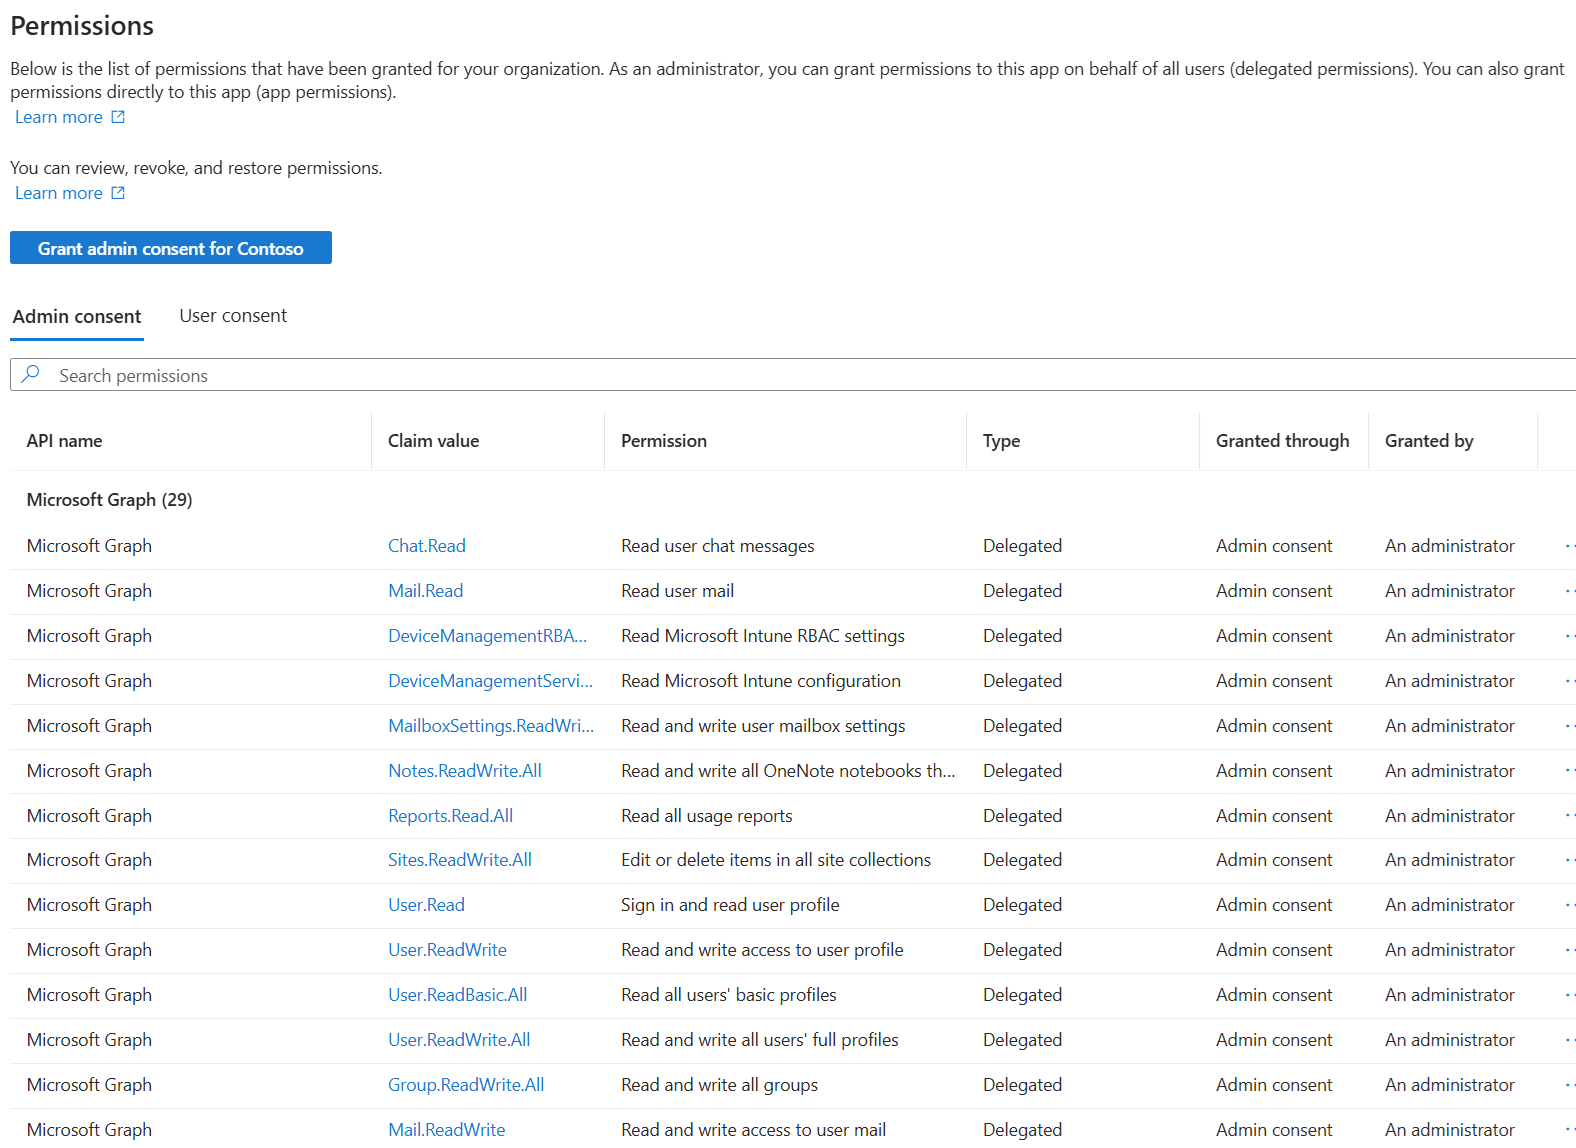Click the Granted by column header
The image size is (1576, 1148).
point(1430,441)
